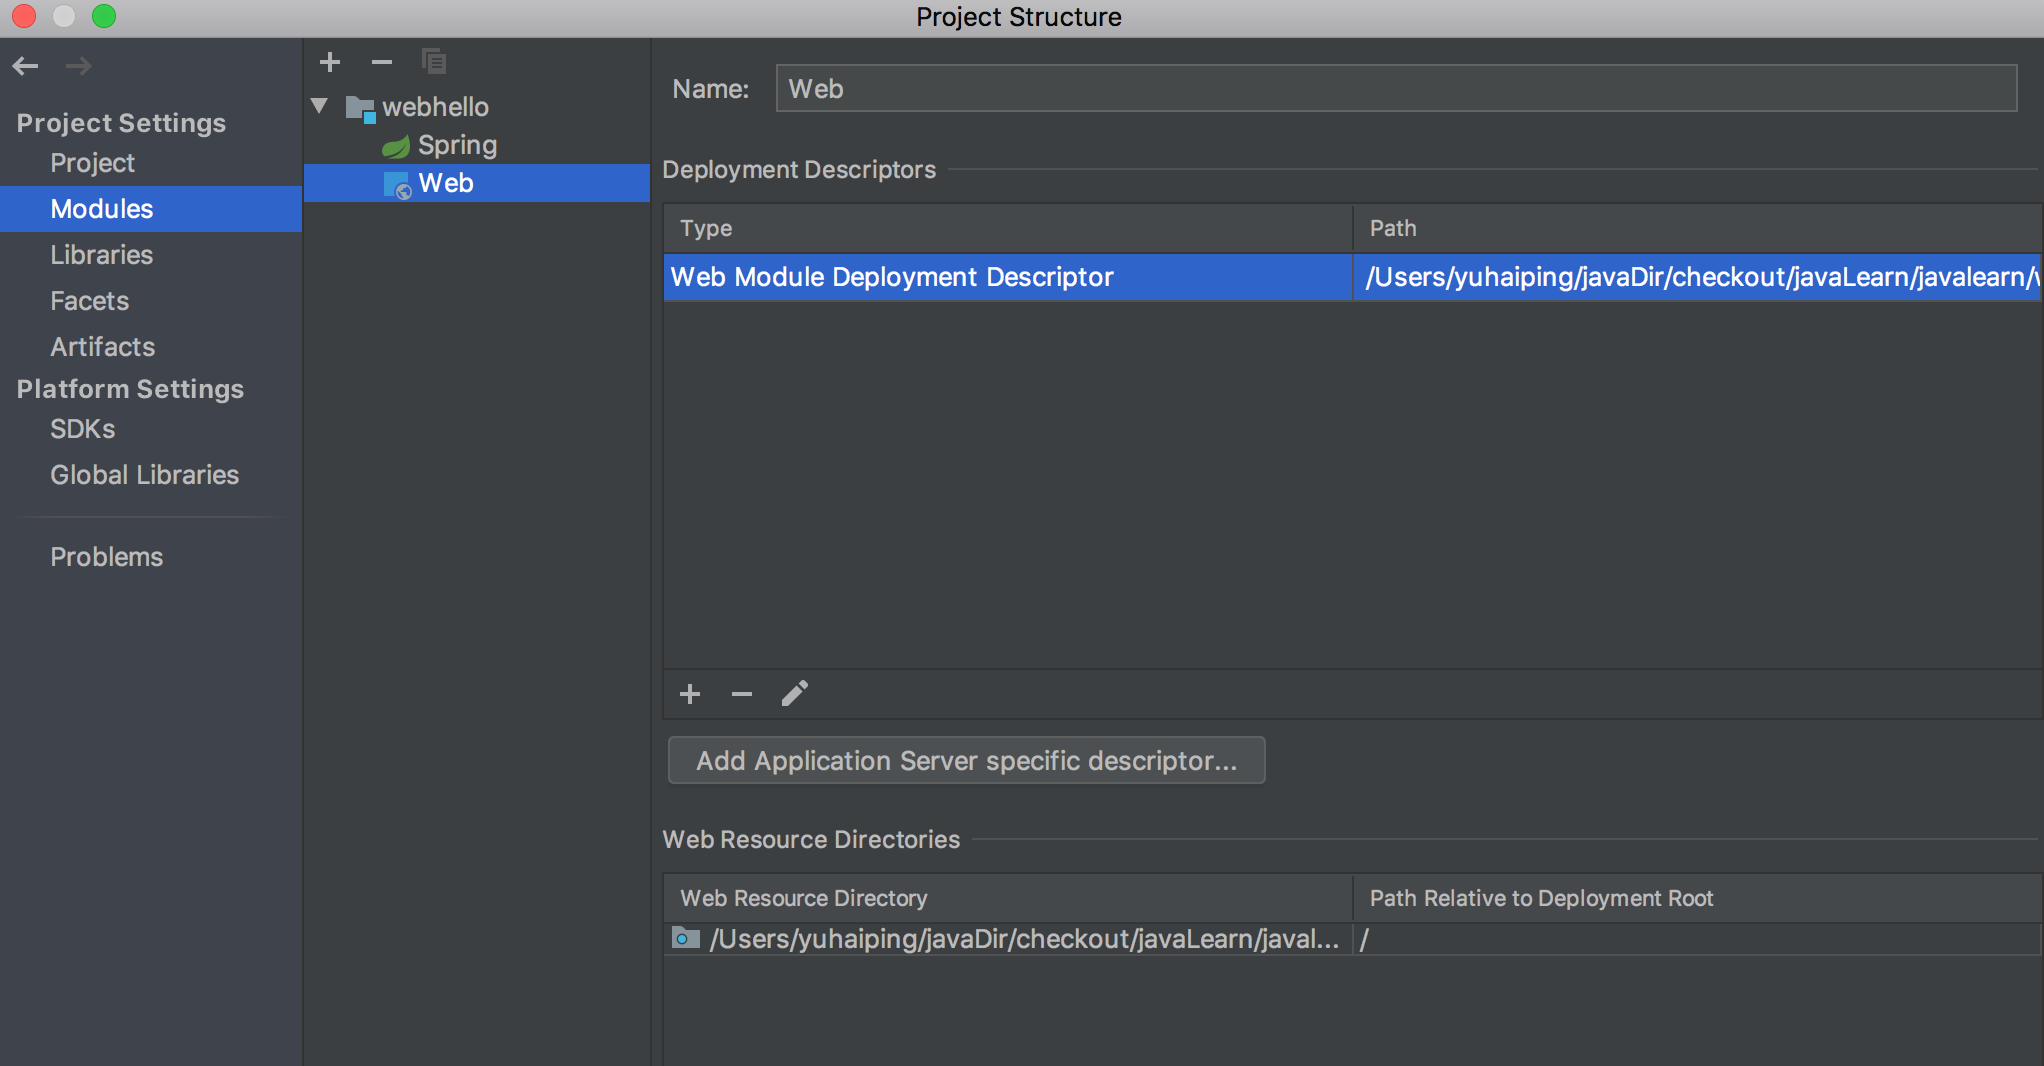Add a new module with plus icon above tree

pyautogui.click(x=330, y=62)
